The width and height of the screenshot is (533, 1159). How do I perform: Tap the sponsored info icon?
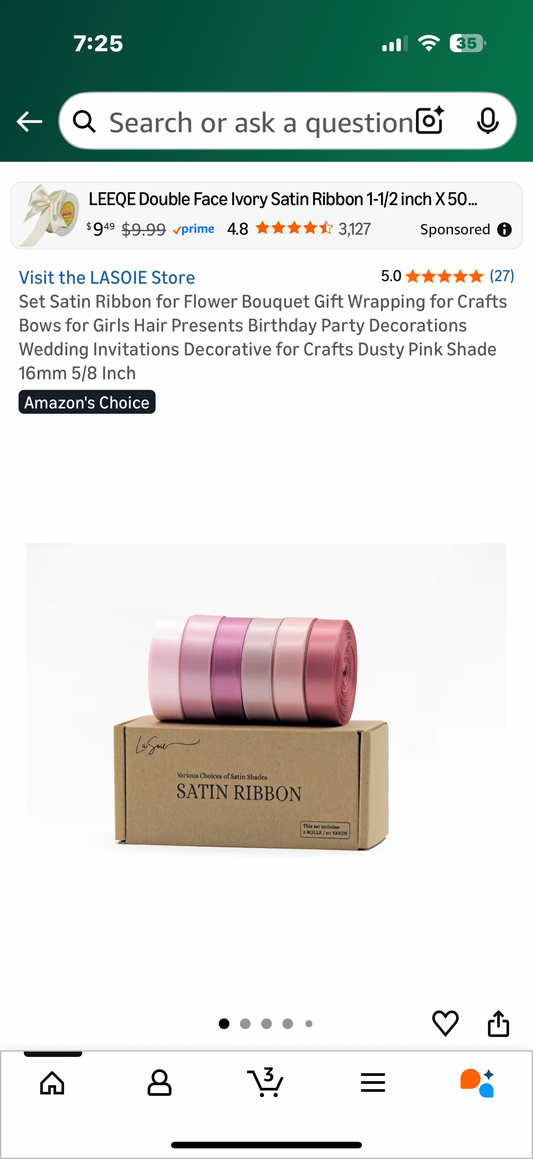[505, 229]
